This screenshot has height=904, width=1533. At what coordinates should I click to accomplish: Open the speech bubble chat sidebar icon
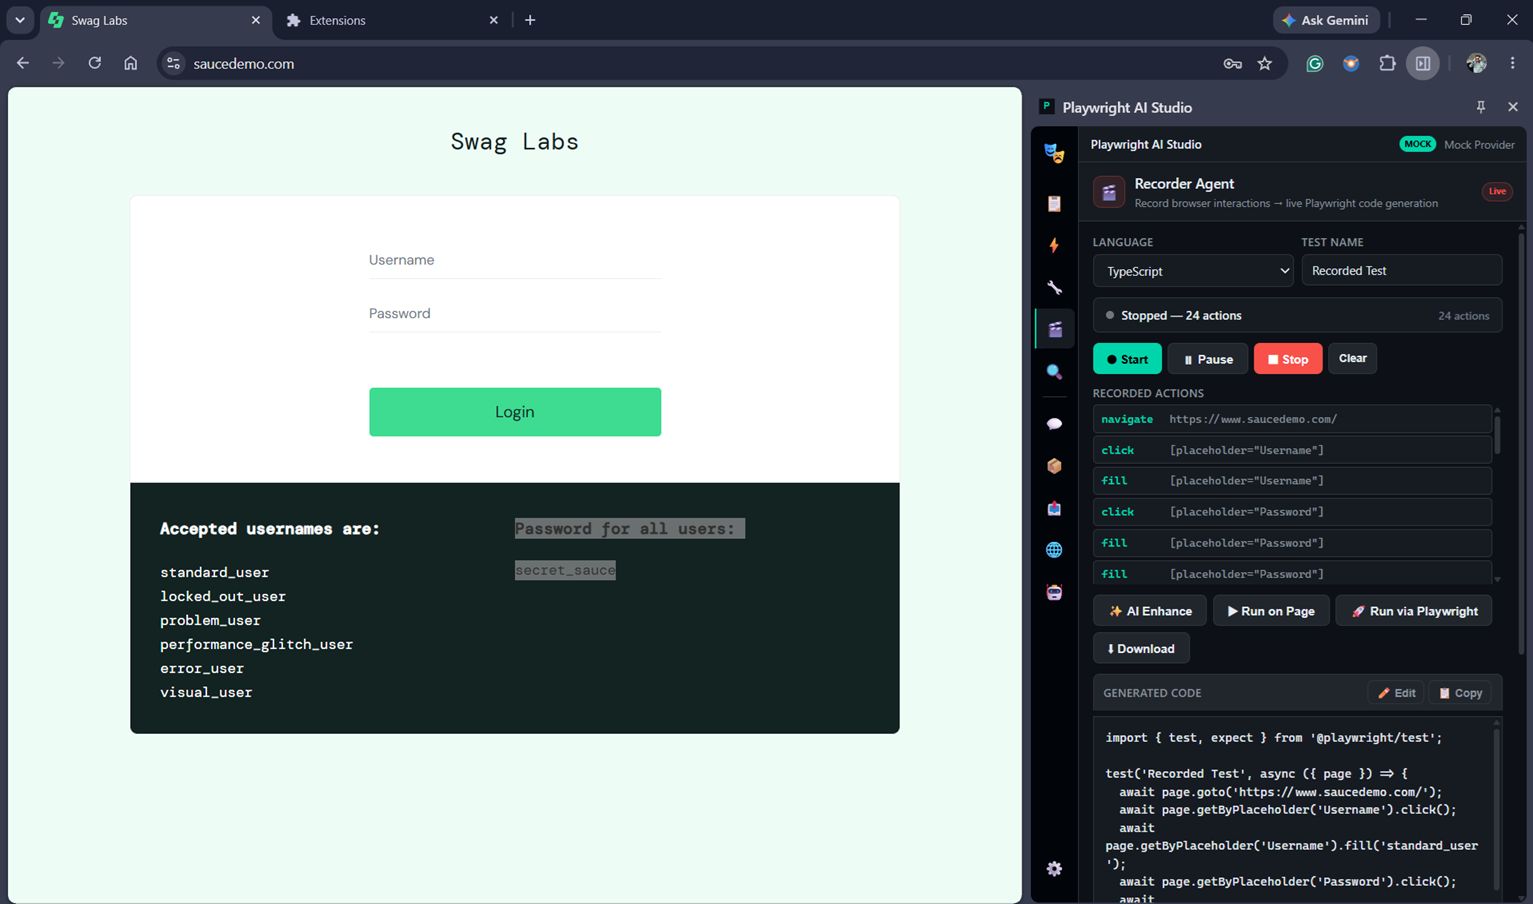[1054, 424]
